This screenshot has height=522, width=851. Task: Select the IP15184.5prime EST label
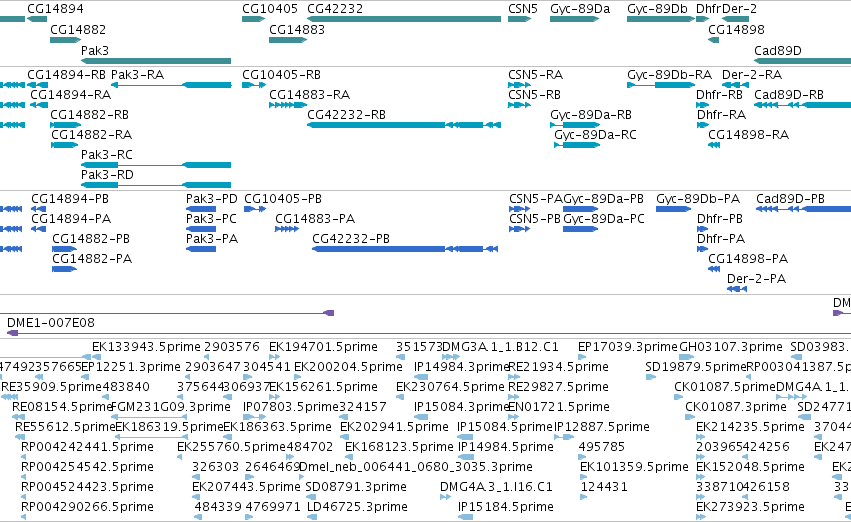[x=506, y=507]
